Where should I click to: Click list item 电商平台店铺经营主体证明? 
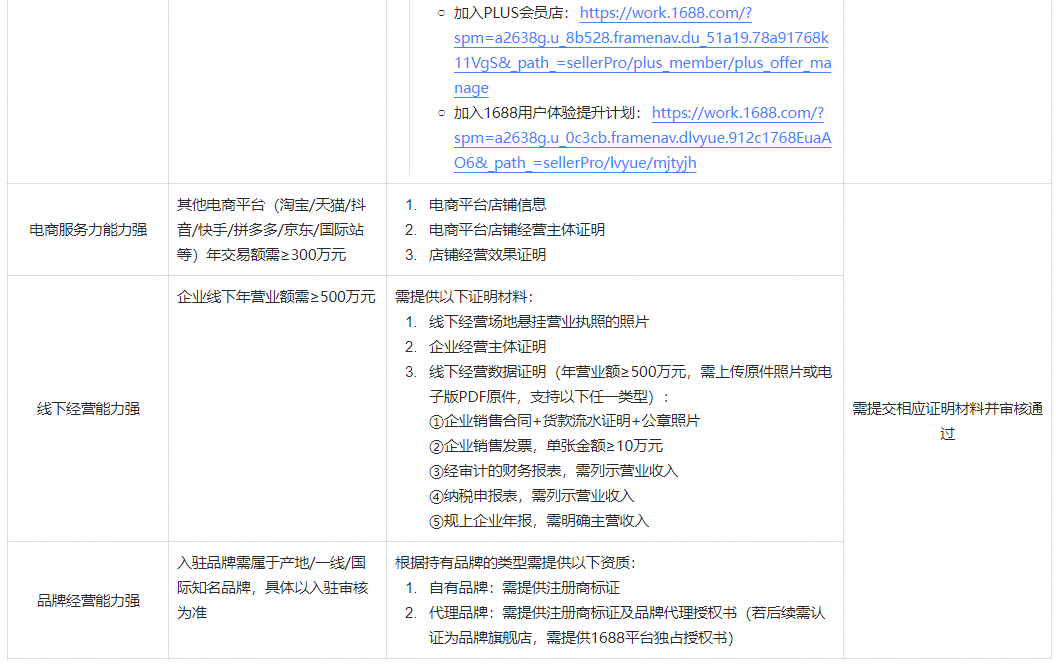(516, 229)
